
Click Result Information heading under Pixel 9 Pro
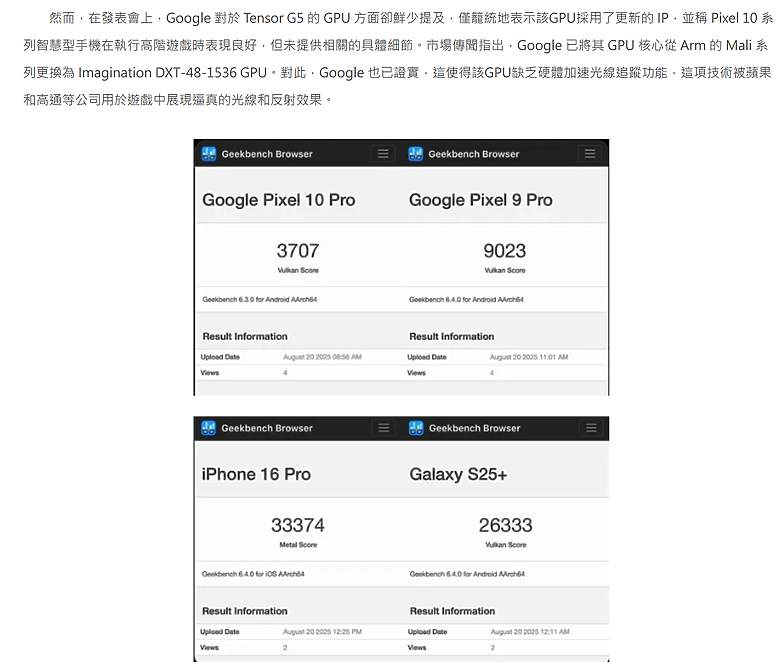click(452, 337)
